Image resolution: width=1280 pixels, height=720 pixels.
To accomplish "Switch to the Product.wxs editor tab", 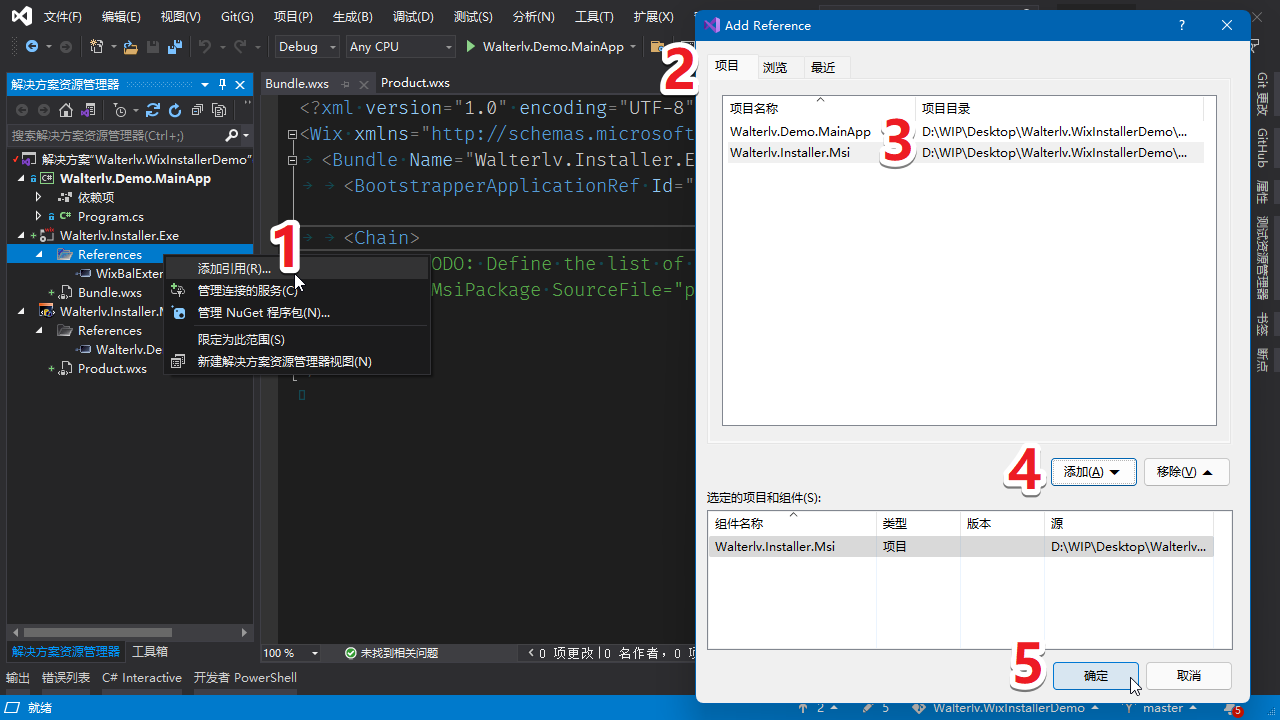I will [415, 83].
